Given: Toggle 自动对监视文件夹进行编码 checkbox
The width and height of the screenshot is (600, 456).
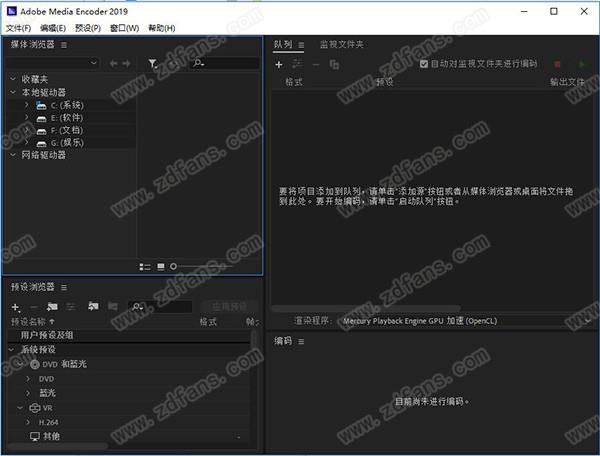Looking at the screenshot, I should (424, 64).
